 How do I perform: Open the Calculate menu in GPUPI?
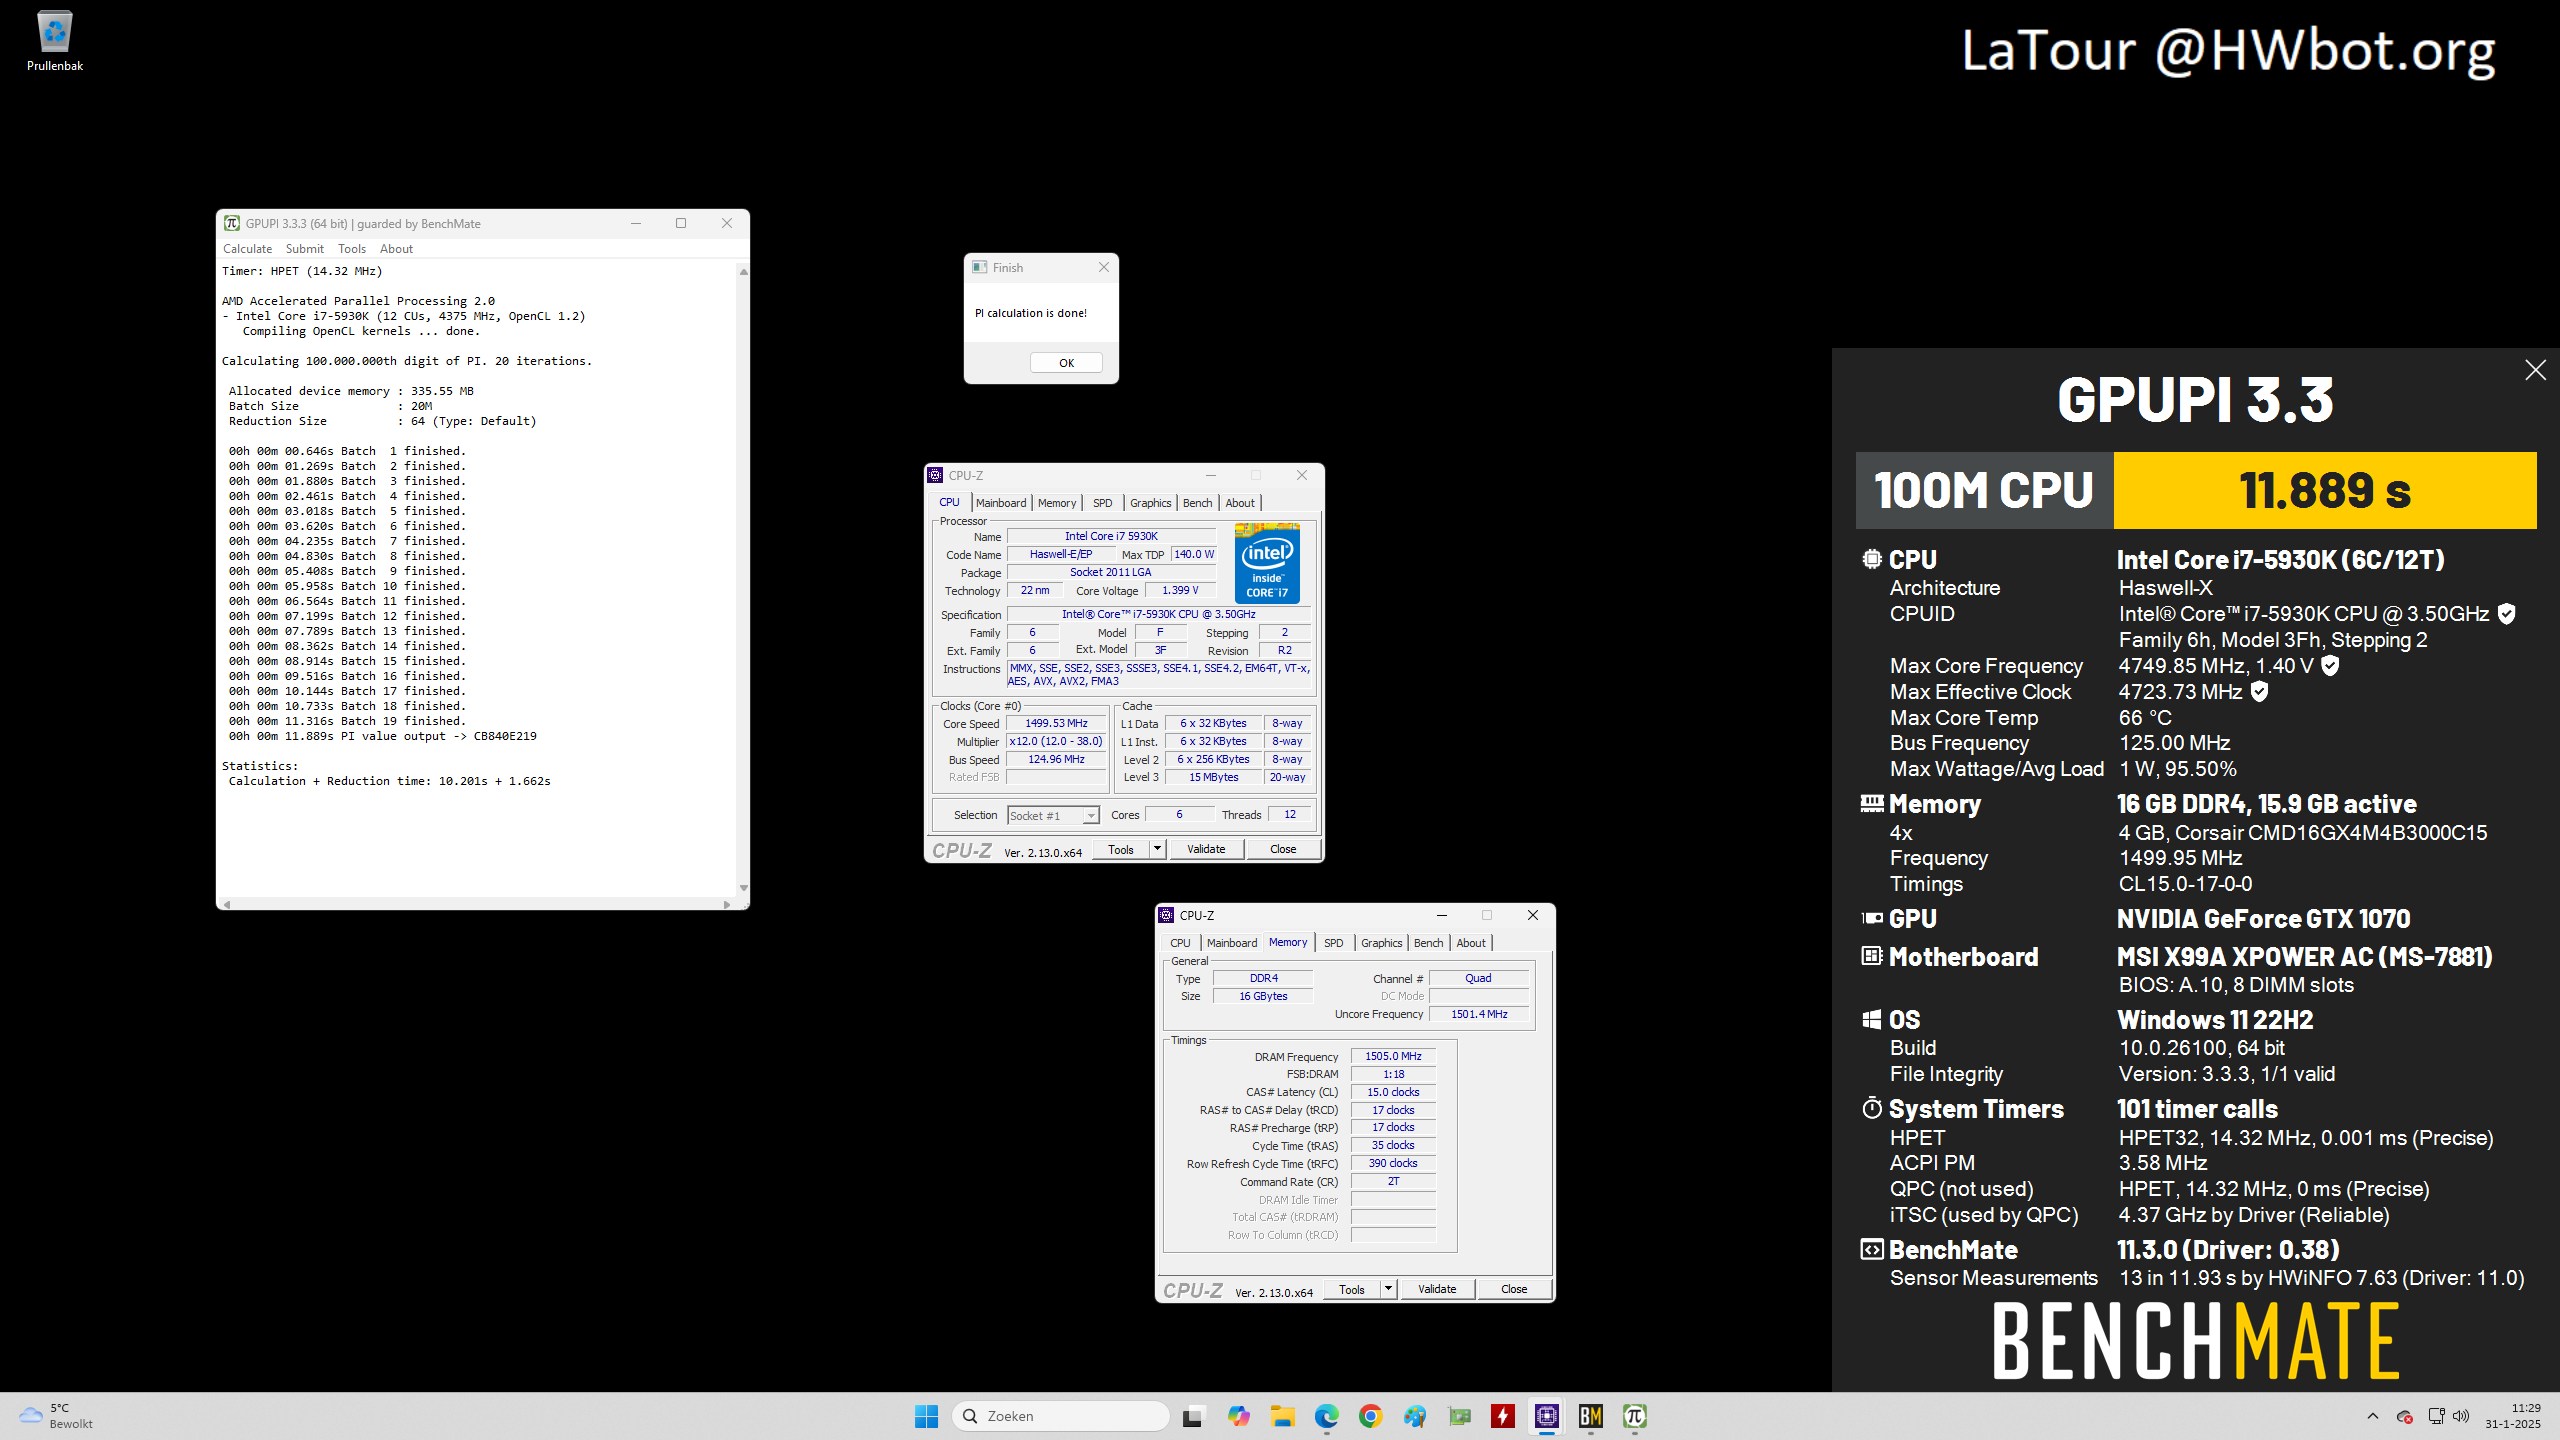point(247,249)
